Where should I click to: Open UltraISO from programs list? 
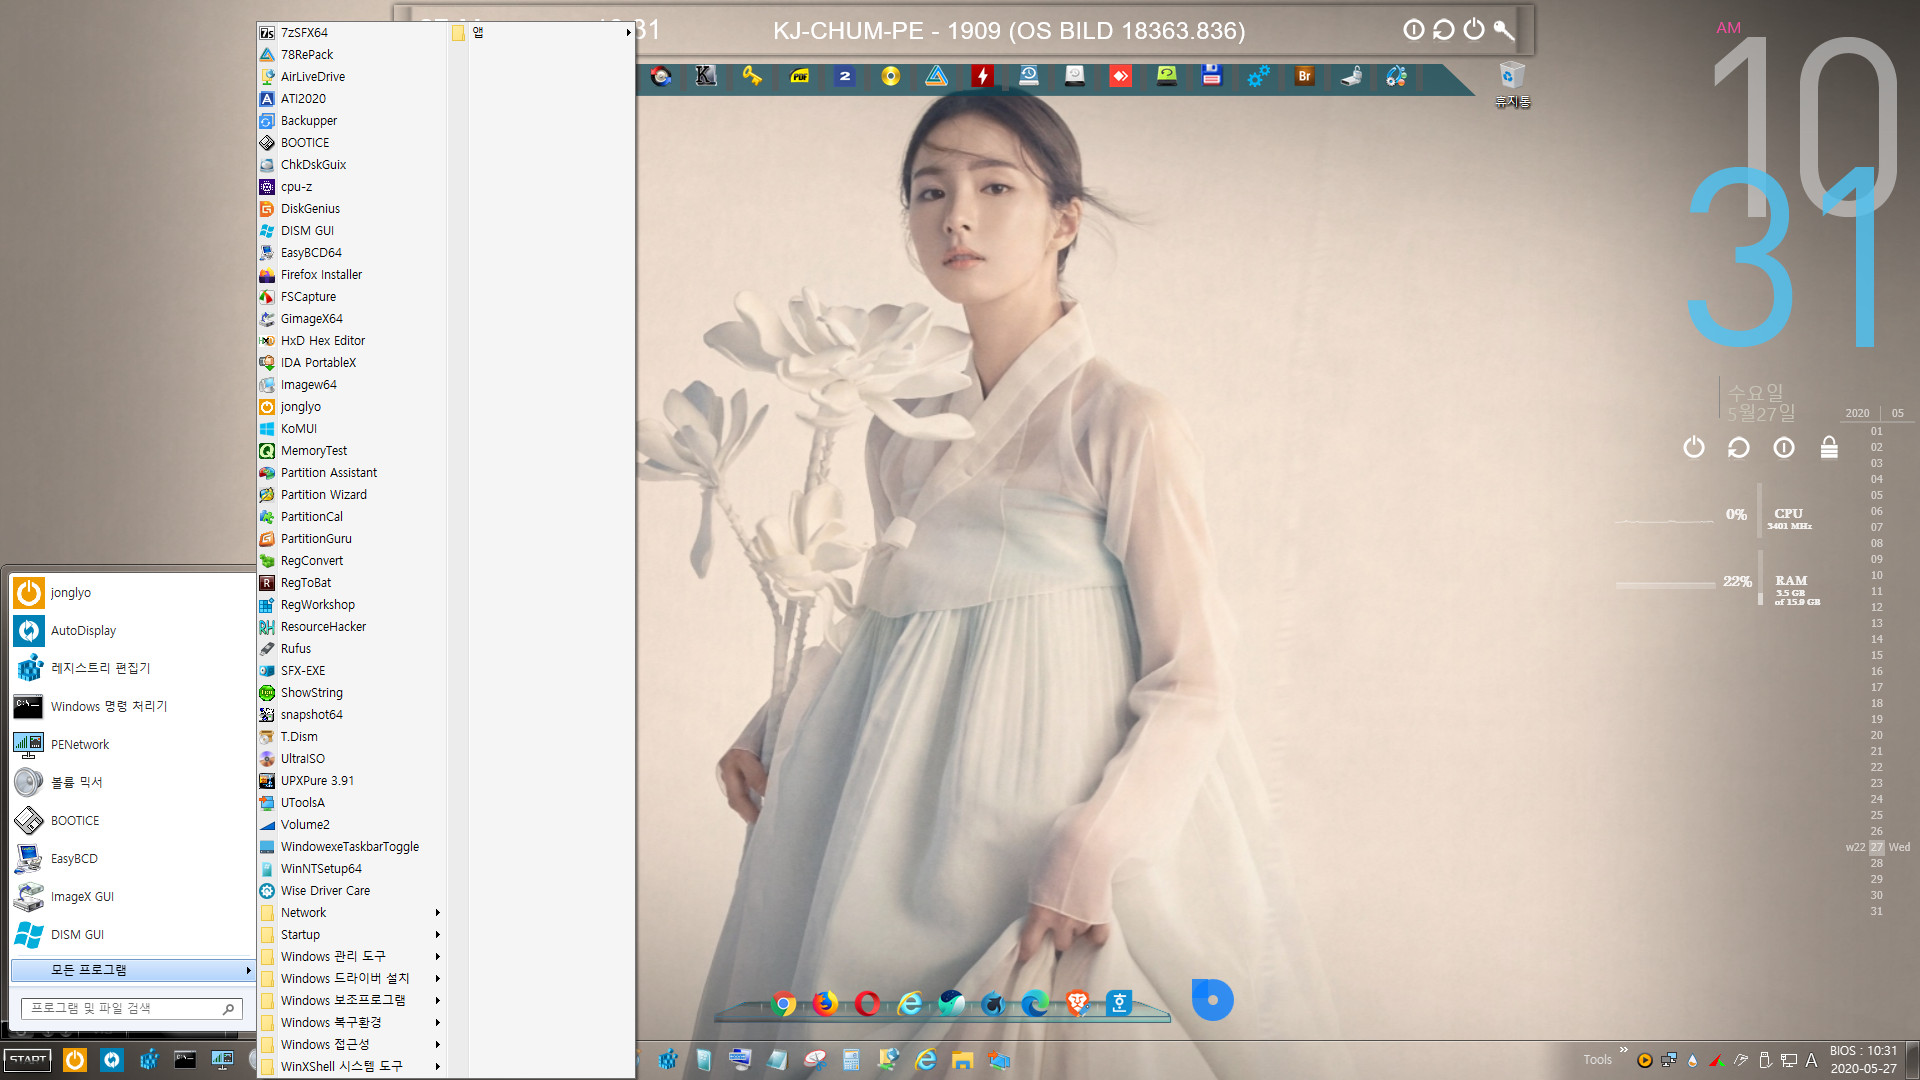tap(350, 758)
